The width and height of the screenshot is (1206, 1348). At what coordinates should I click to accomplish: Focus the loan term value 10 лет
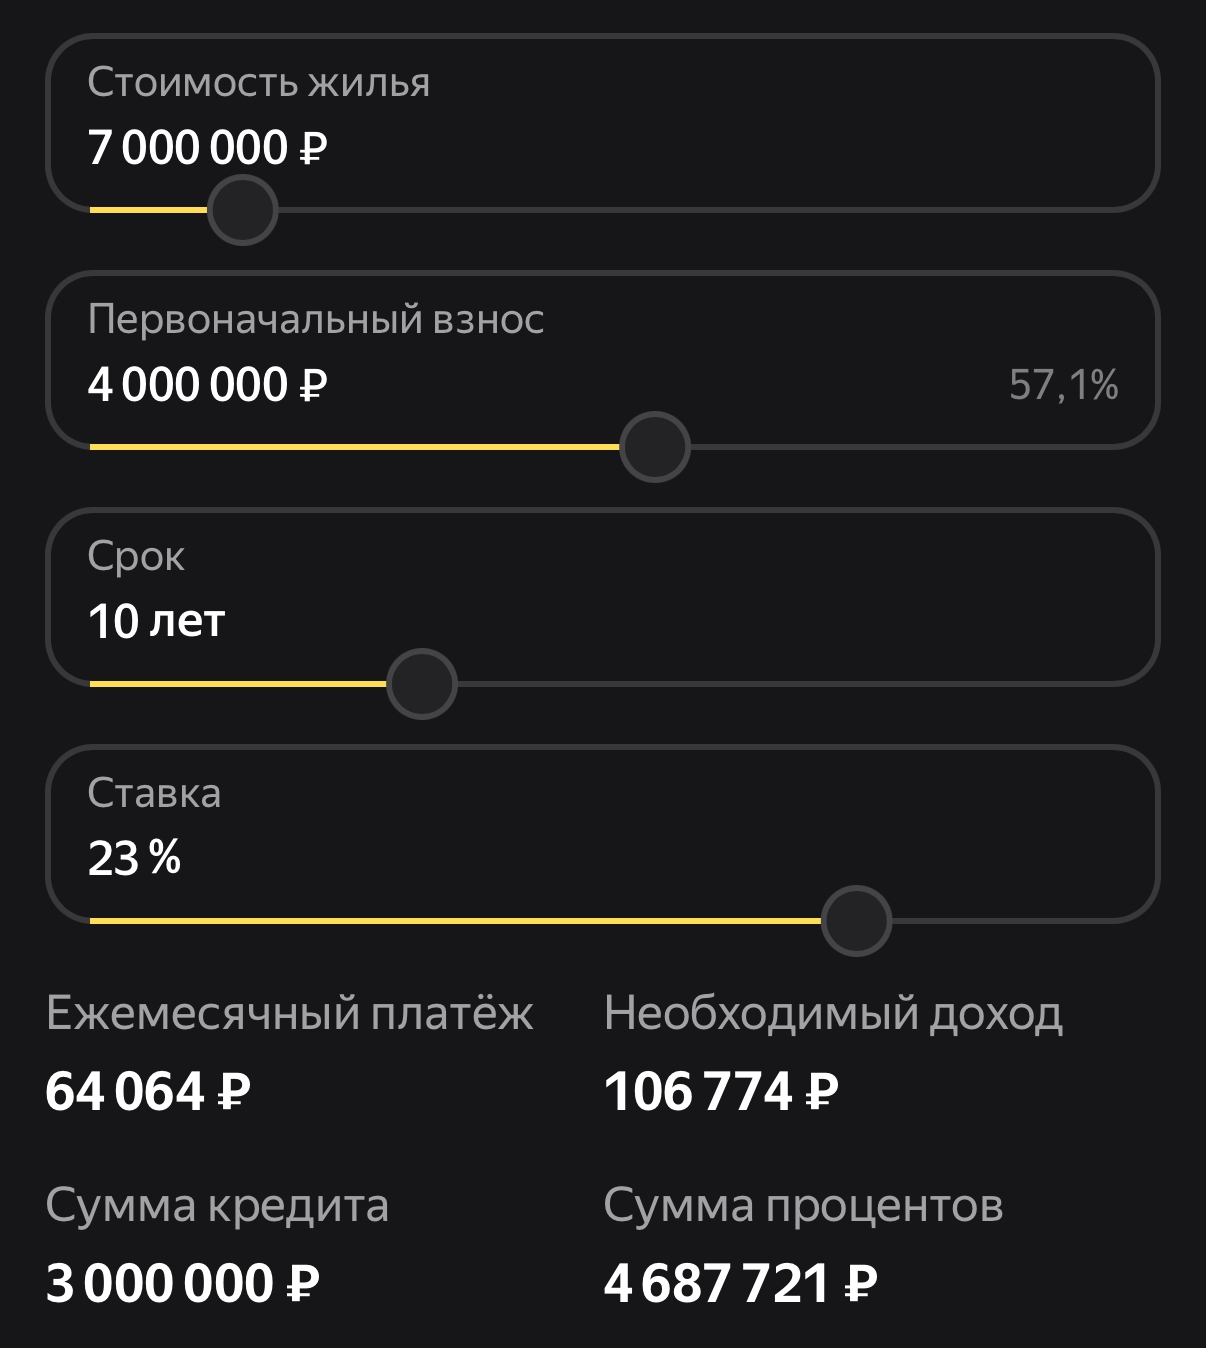coord(156,621)
